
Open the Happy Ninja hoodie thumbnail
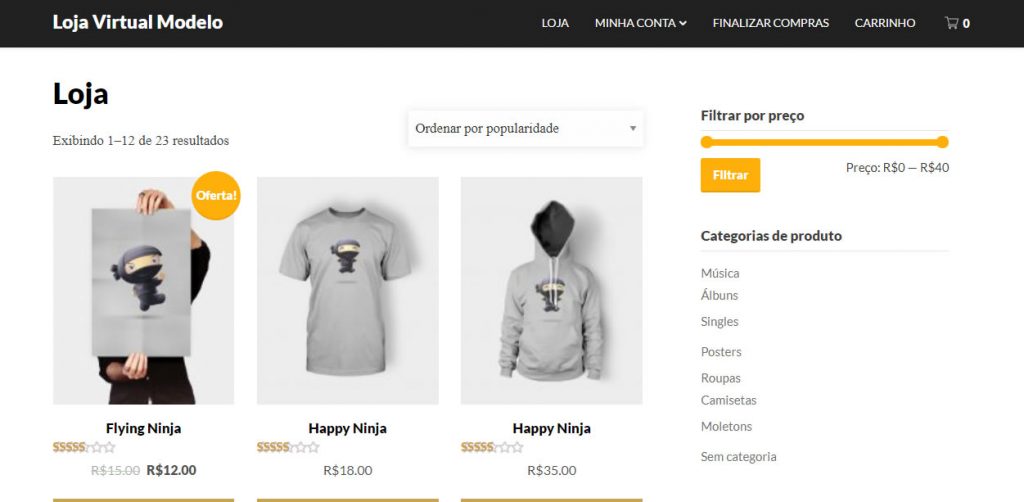point(552,290)
